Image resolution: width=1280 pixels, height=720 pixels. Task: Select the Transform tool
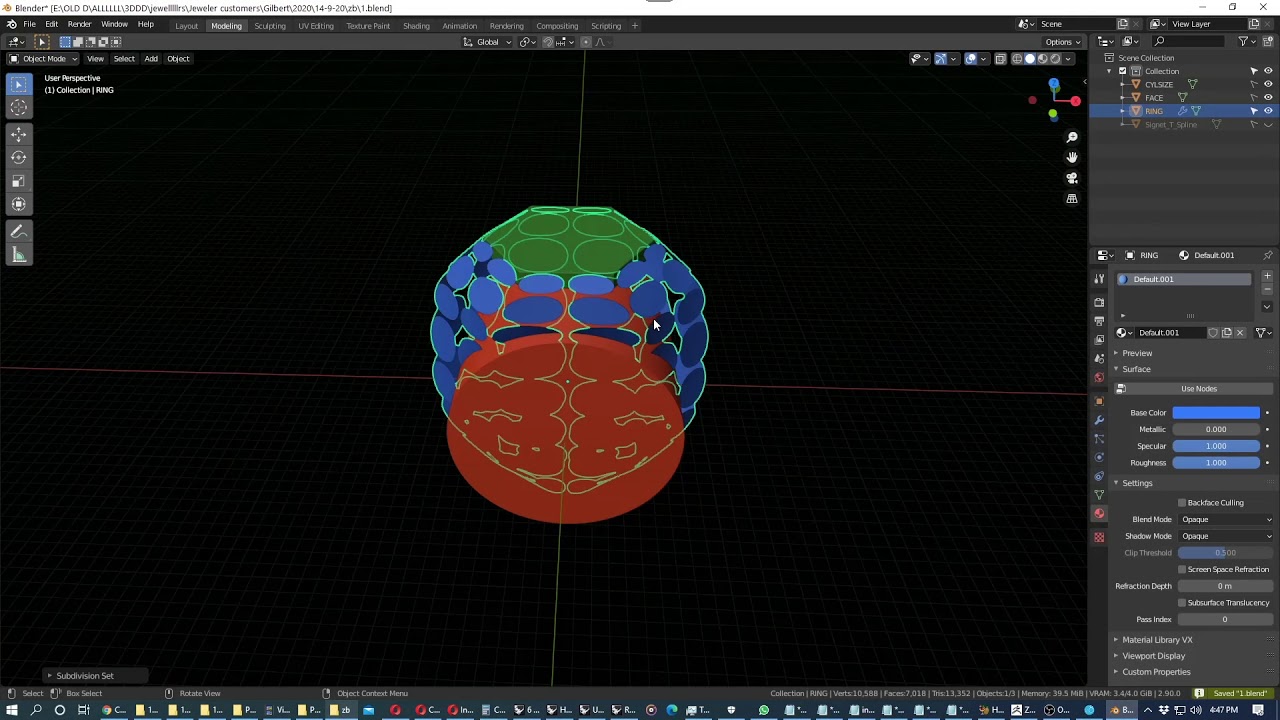tap(19, 204)
